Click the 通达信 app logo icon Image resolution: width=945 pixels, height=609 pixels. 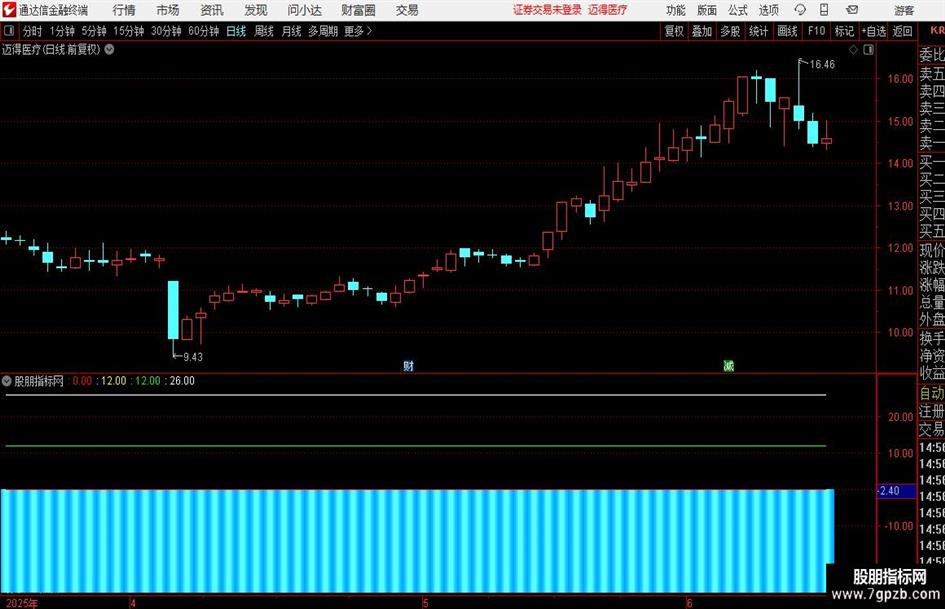pyautogui.click(x=9, y=10)
